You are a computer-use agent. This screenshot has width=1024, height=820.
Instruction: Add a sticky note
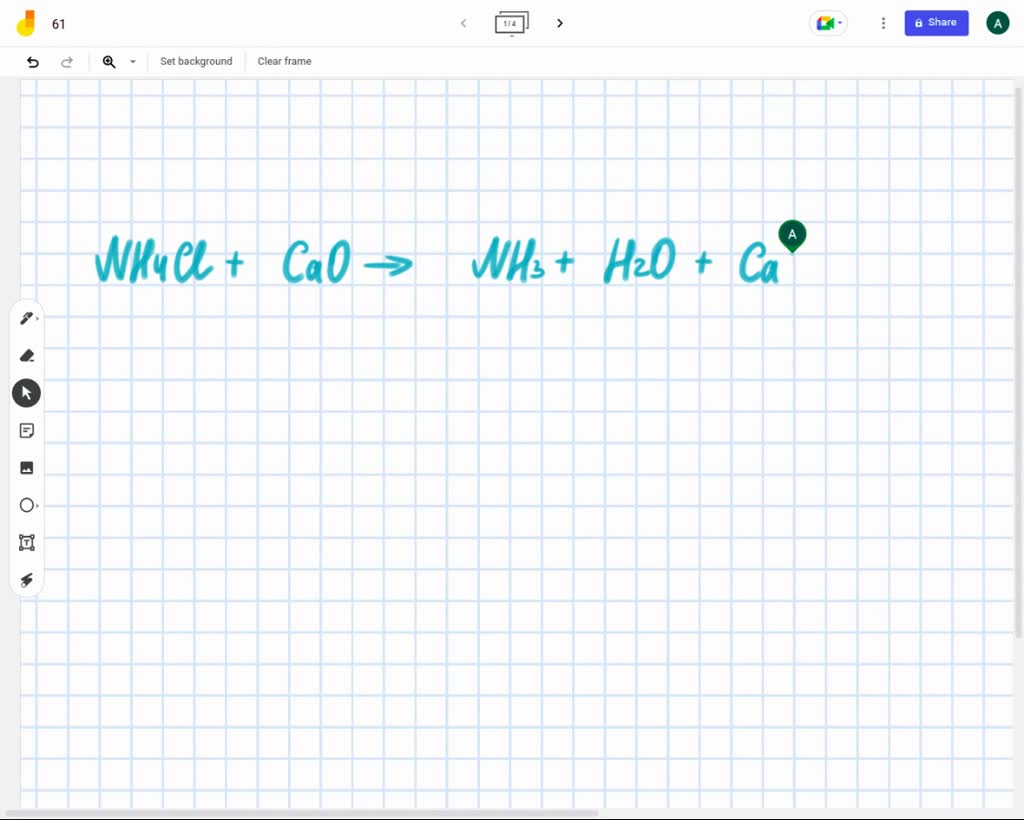coord(26,430)
